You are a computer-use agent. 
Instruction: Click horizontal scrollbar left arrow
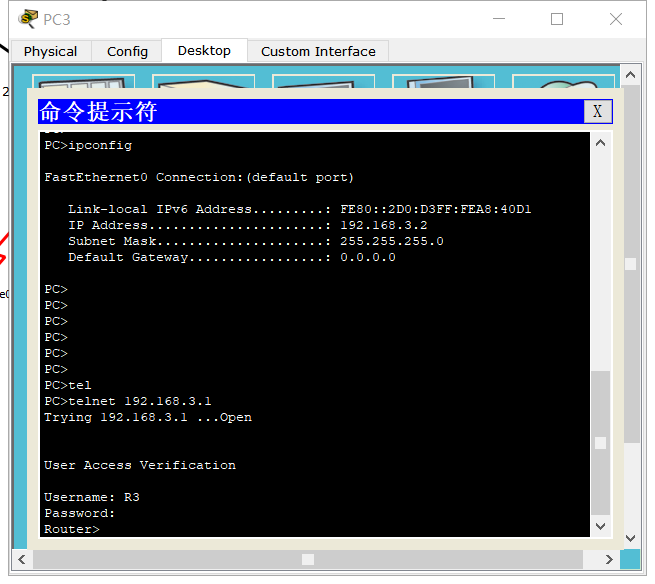coord(22,559)
